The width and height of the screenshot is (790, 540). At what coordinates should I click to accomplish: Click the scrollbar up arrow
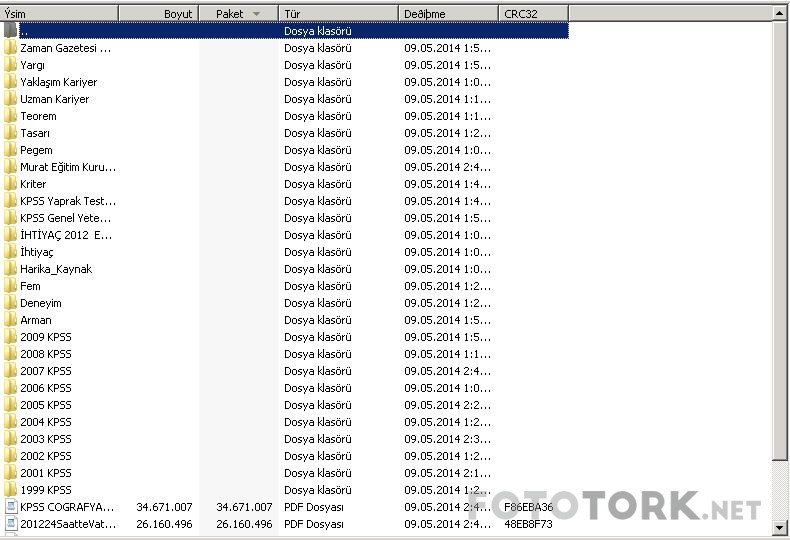(780, 14)
